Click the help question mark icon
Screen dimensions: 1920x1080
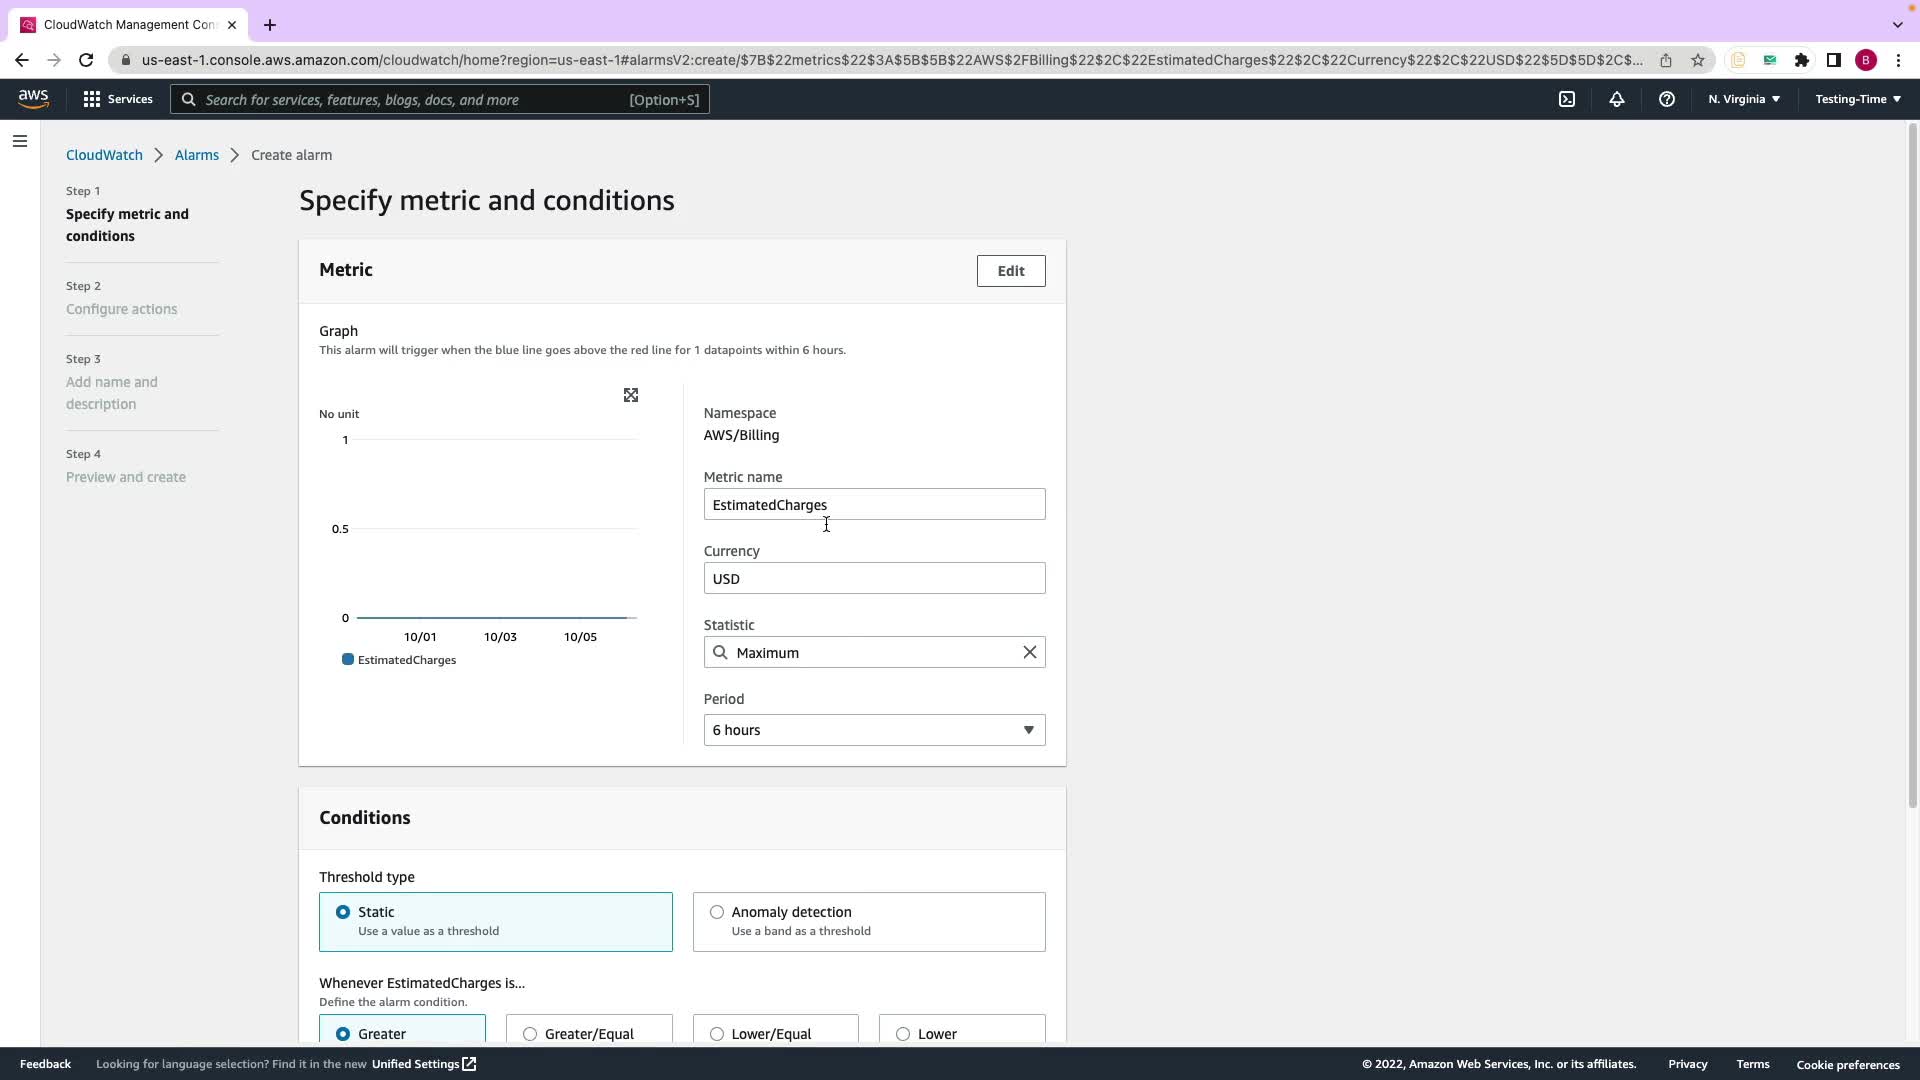pyautogui.click(x=1666, y=99)
